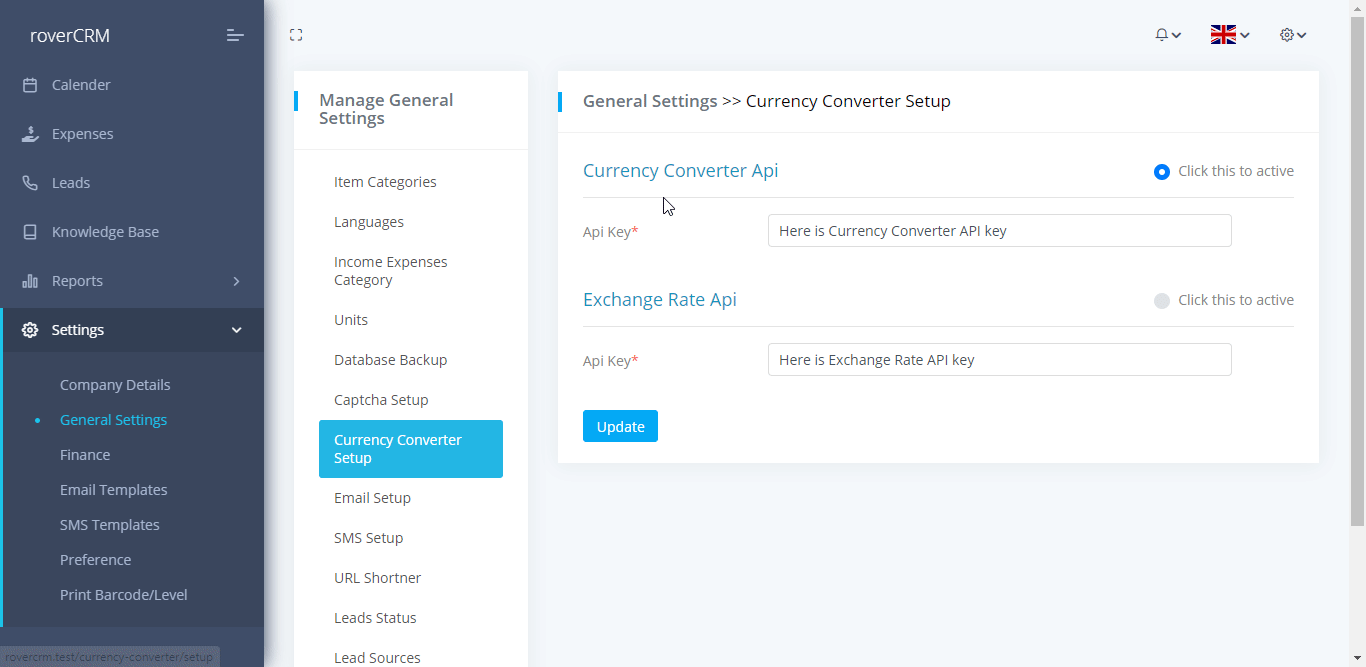The height and width of the screenshot is (667, 1366).
Task: Click the Leads phone icon
Action: pos(30,183)
